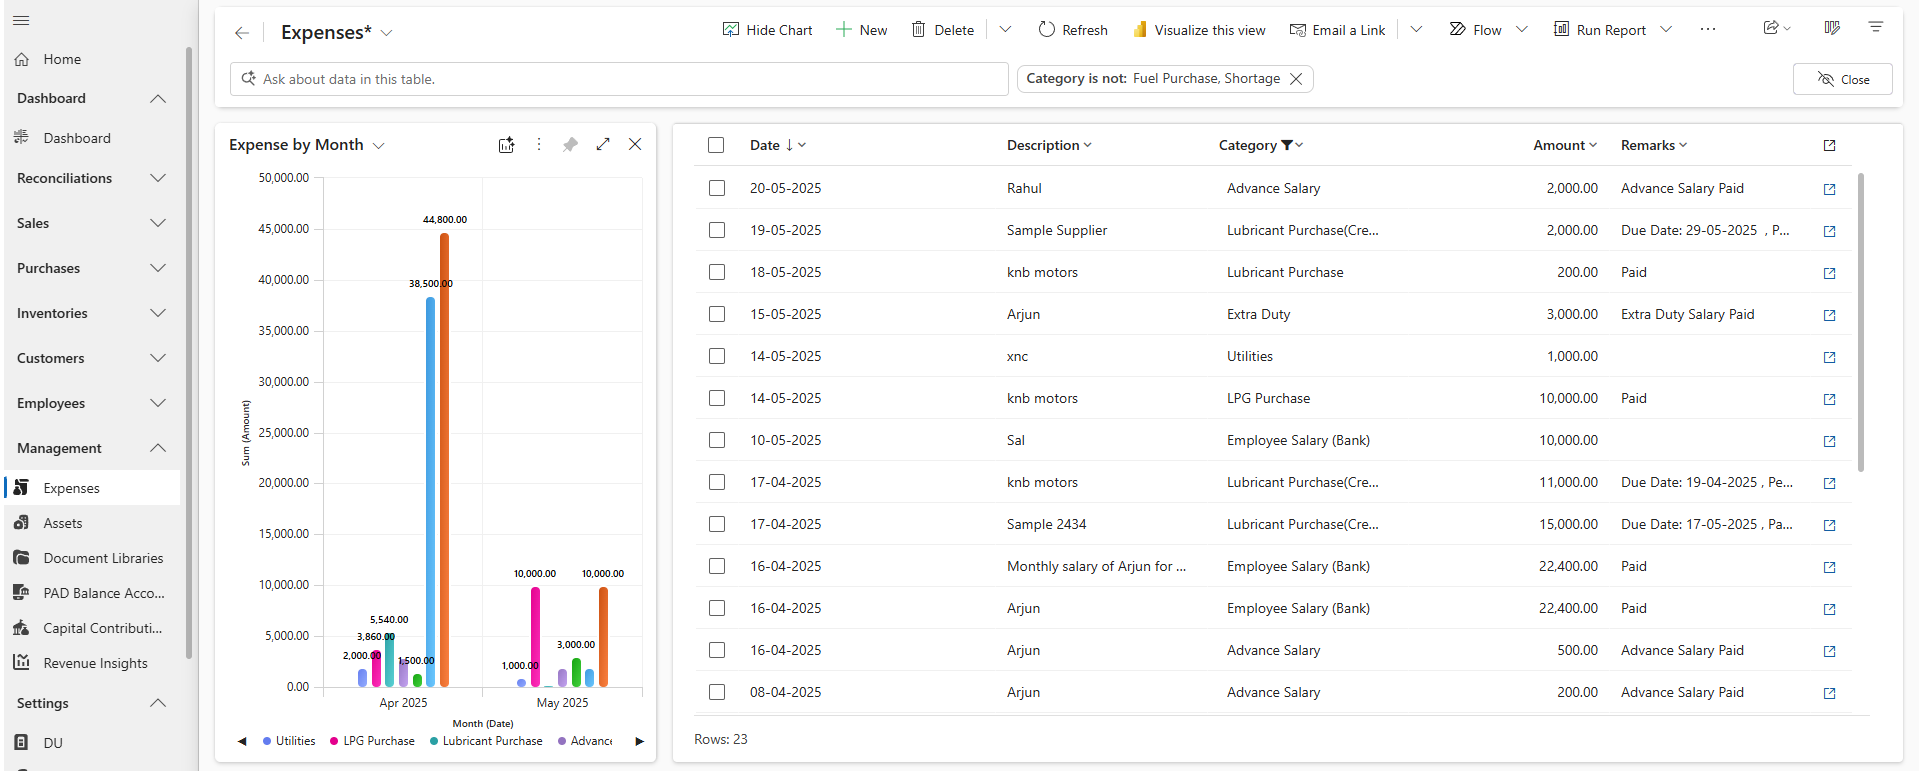Select the 20-05-2025 Rahul row checkbox
The width and height of the screenshot is (1919, 771).
717,188
